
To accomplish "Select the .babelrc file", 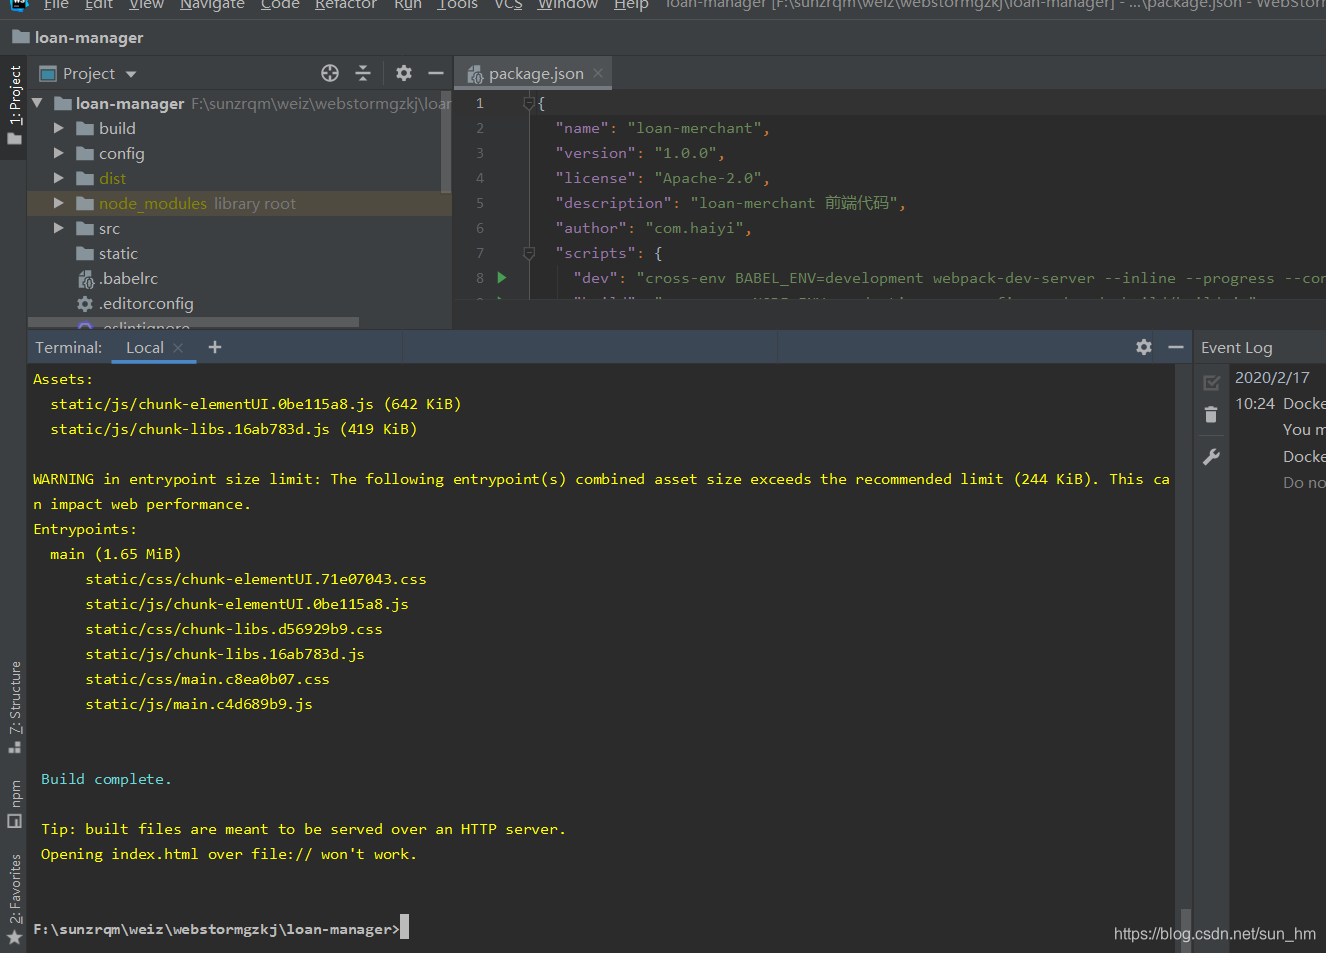I will [128, 278].
